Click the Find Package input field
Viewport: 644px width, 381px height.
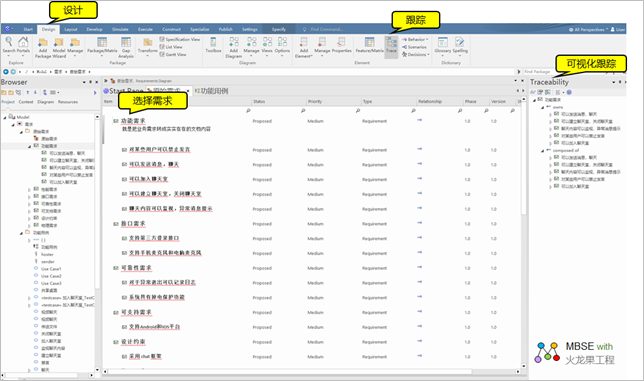[x=539, y=72]
